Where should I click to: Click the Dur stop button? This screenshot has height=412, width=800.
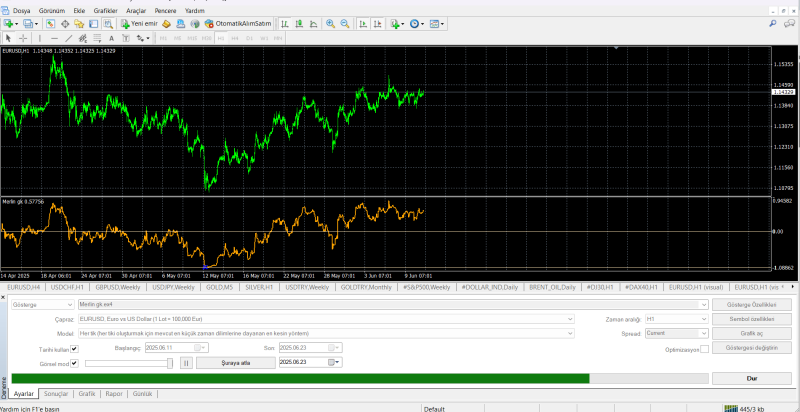752,378
